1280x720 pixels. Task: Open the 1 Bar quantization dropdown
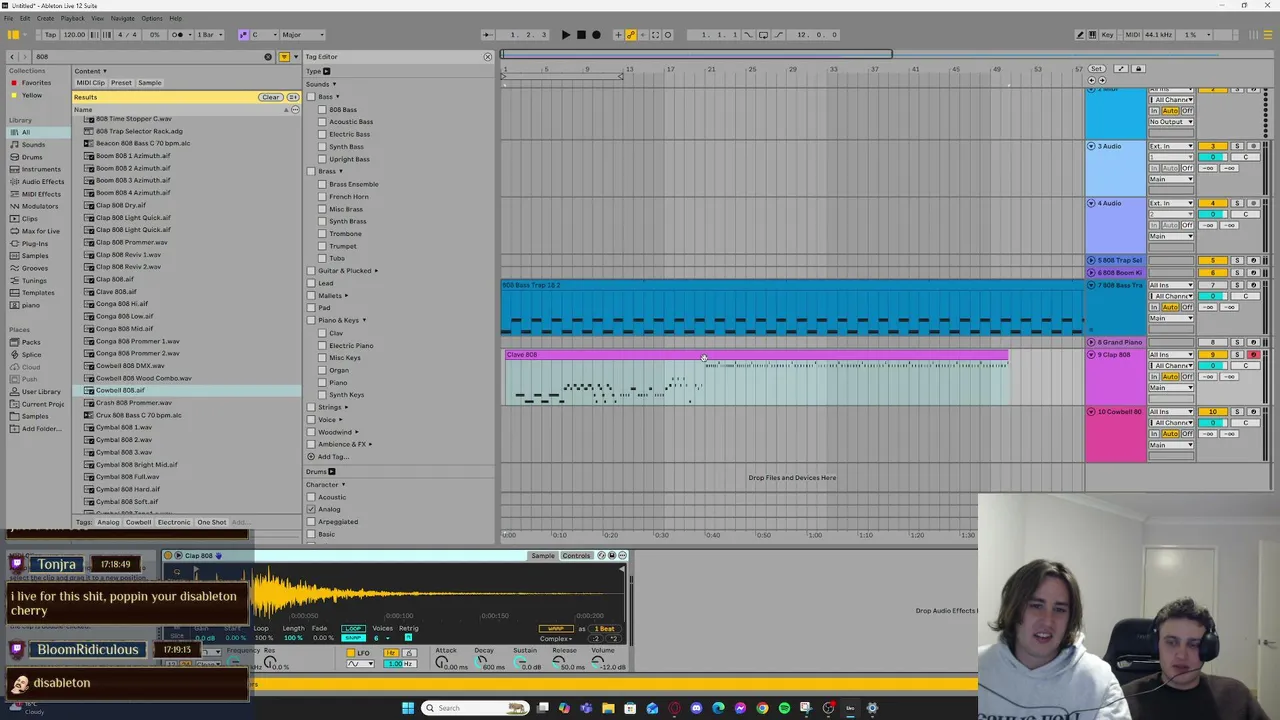[208, 35]
